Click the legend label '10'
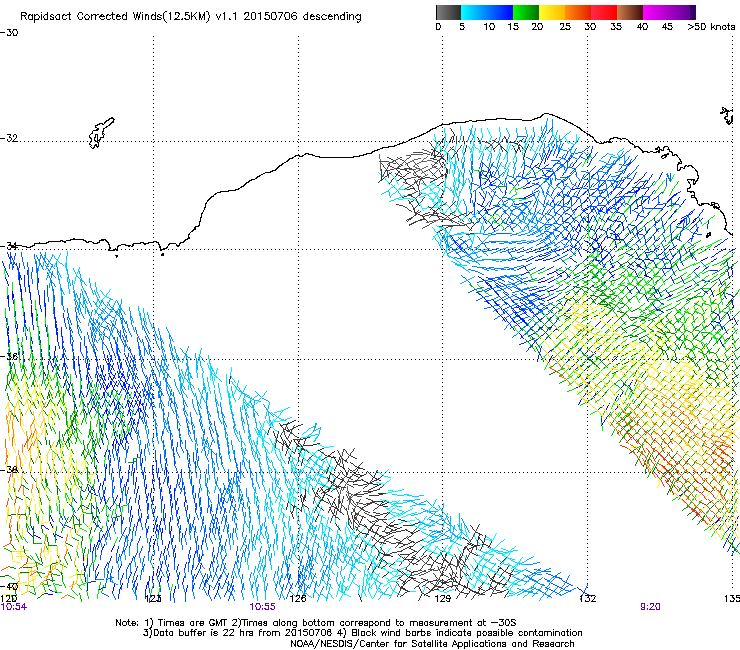 click(489, 27)
